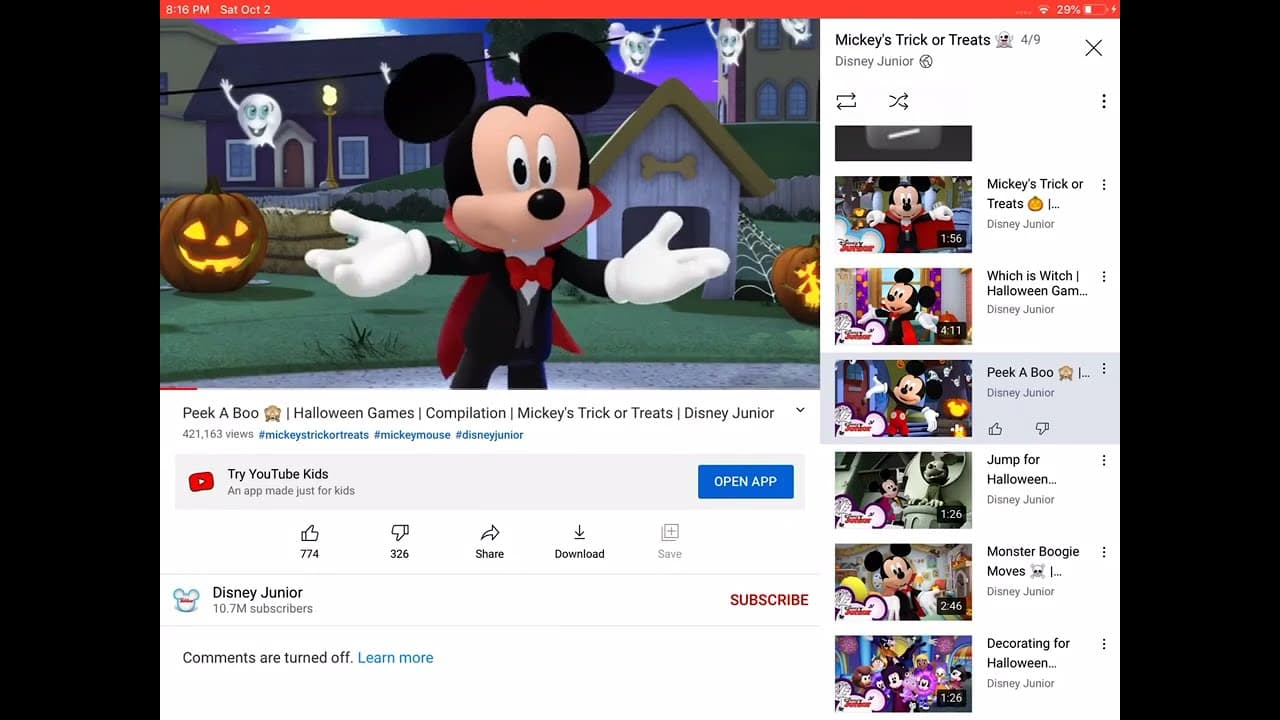Screen dimensions: 1280x720
Task: Thumbs down the Peek A Boo playlist item
Action: 1042,429
